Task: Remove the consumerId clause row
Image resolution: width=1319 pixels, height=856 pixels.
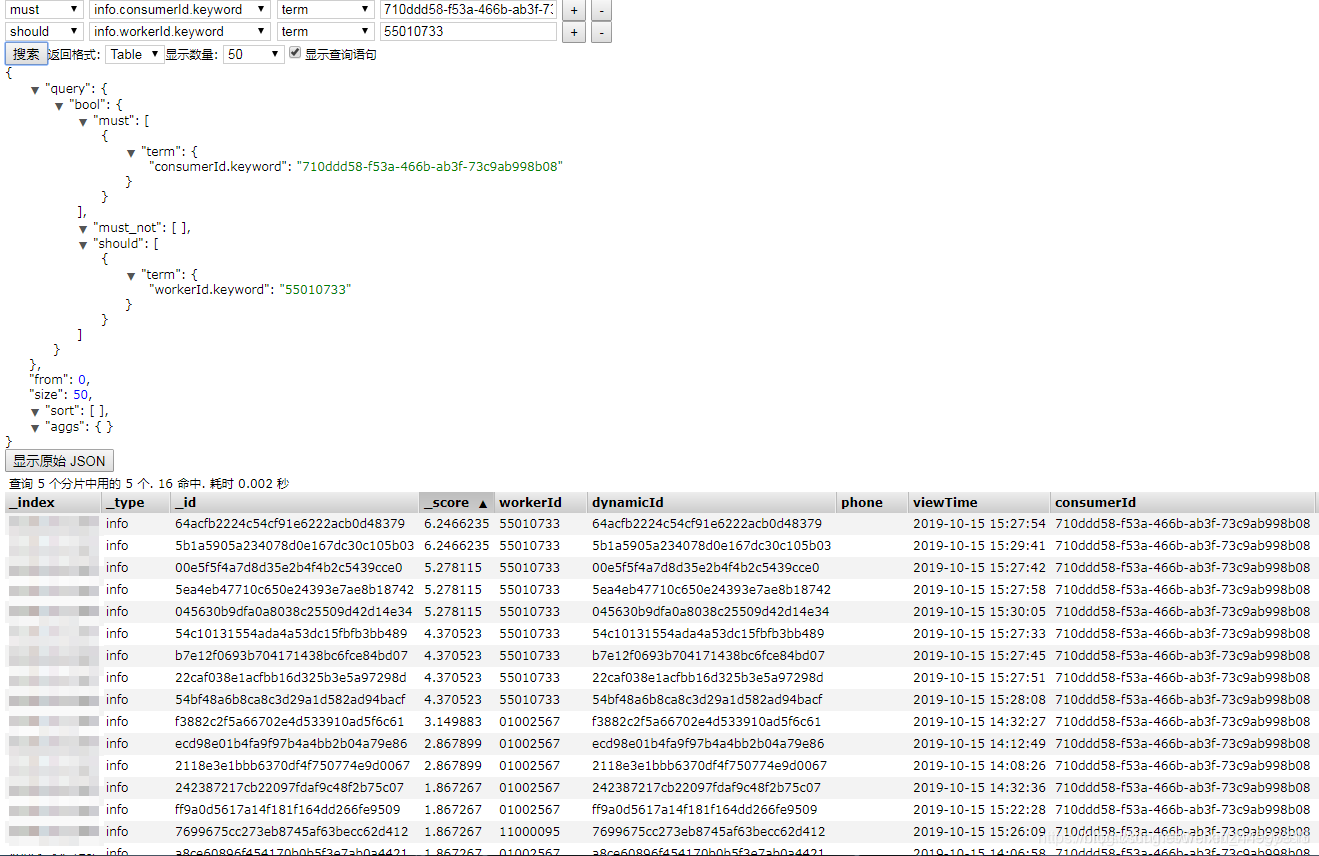Action: point(601,10)
